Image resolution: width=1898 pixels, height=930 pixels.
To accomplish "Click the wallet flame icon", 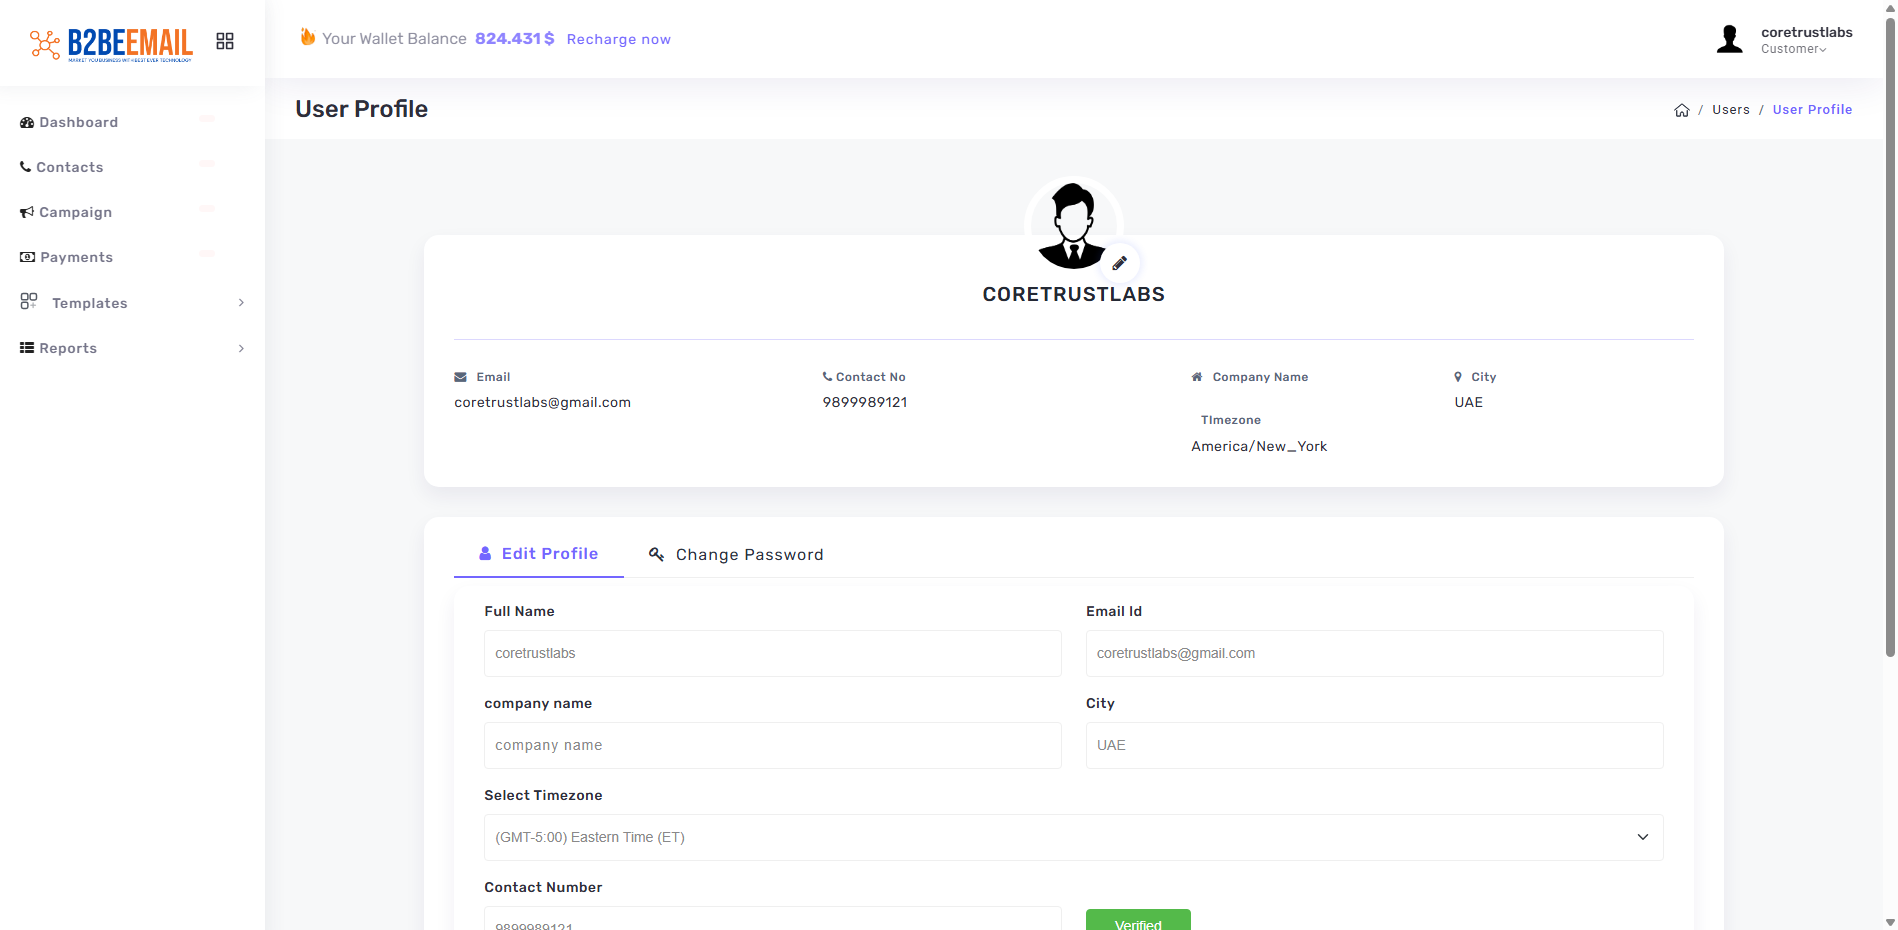I will pyautogui.click(x=308, y=37).
